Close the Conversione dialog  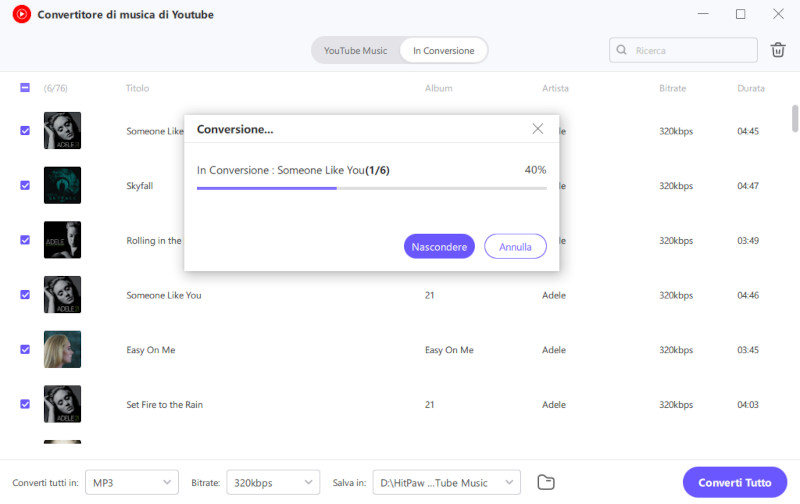pos(538,129)
